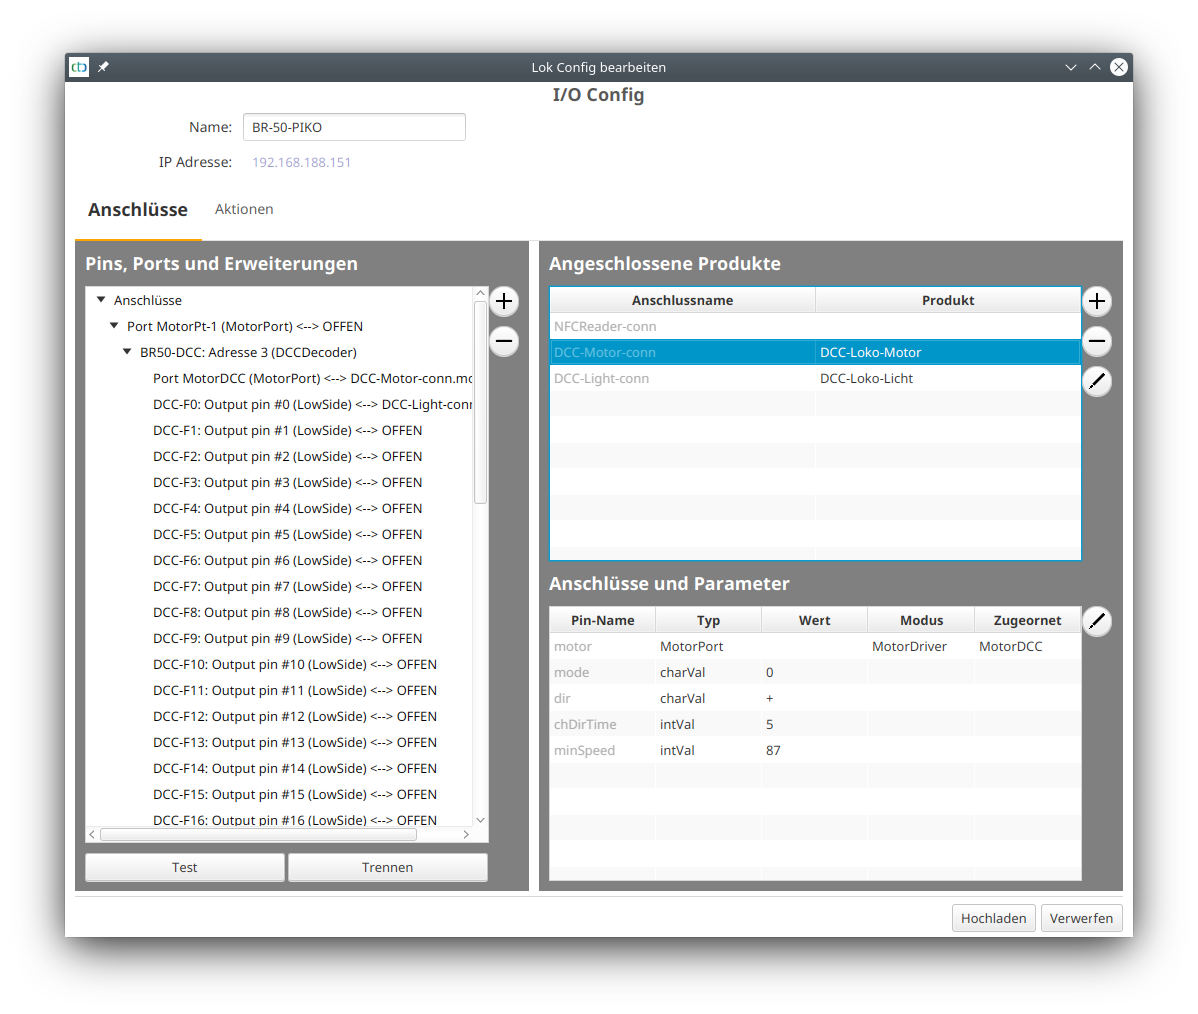Collapse the Anschlüsse root tree node

tap(101, 300)
